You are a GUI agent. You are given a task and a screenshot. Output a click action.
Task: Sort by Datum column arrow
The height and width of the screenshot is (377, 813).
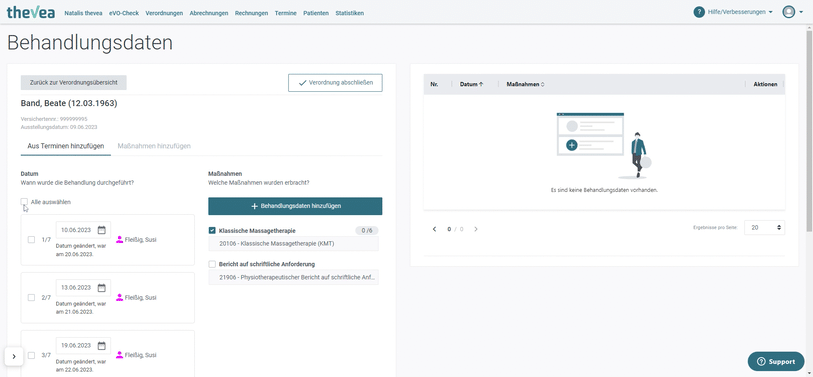[481, 84]
